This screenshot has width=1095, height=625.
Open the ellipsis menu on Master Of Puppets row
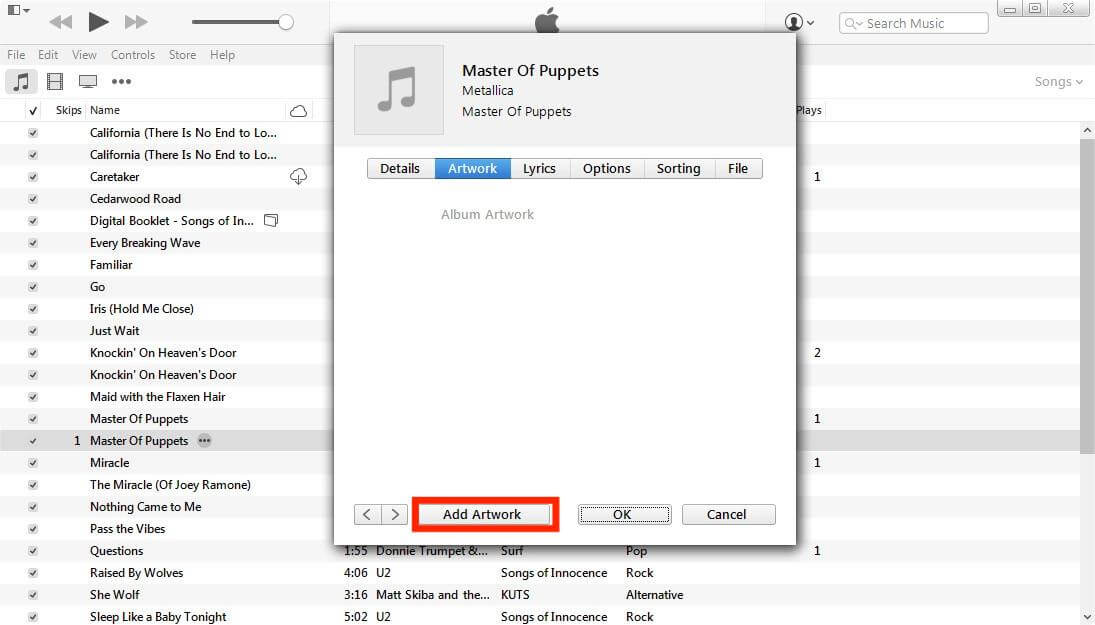coord(204,441)
